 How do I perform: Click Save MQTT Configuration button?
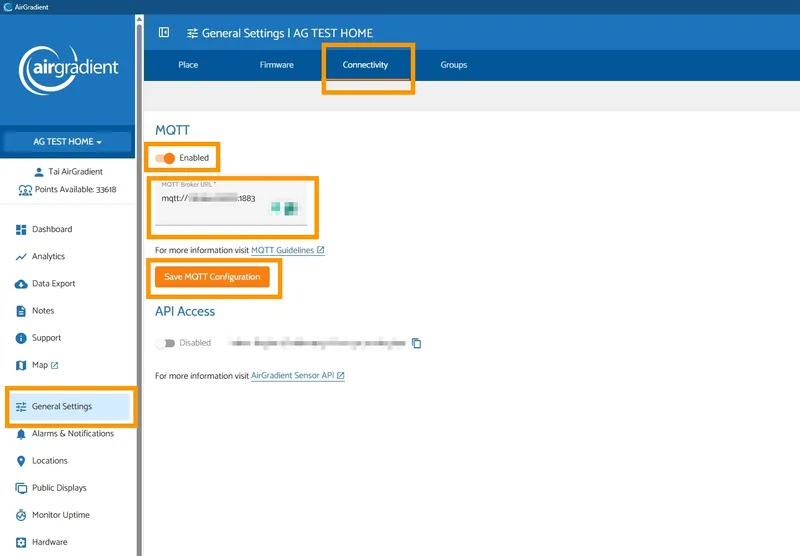[212, 277]
